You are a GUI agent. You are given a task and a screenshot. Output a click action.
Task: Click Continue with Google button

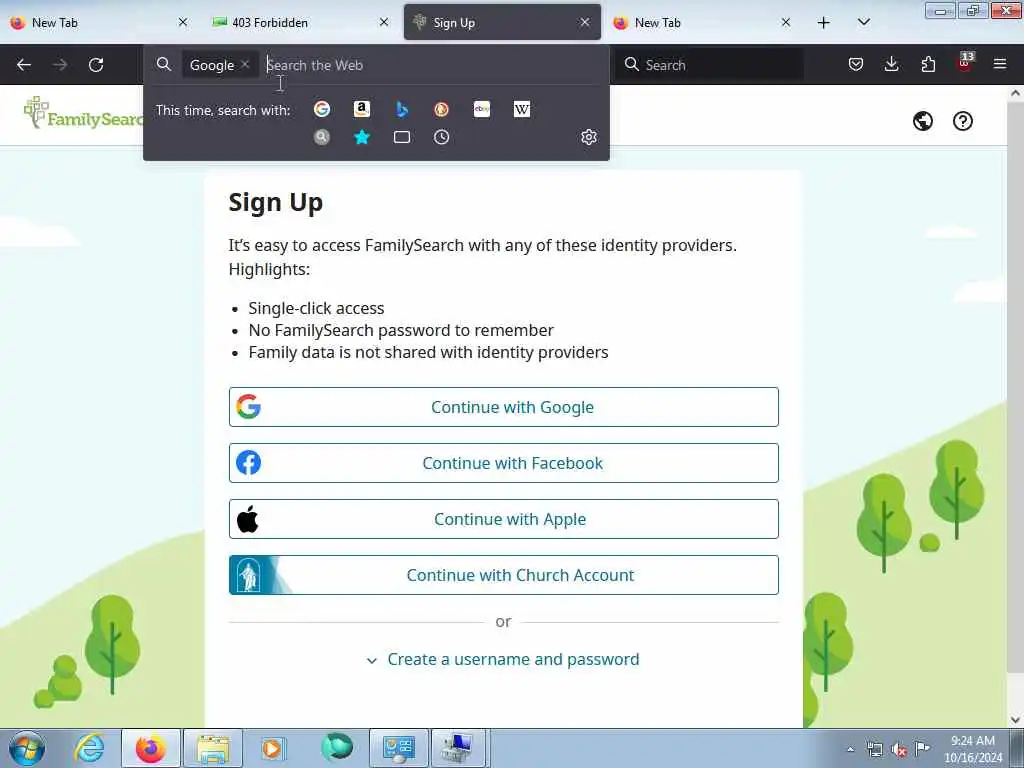504,407
